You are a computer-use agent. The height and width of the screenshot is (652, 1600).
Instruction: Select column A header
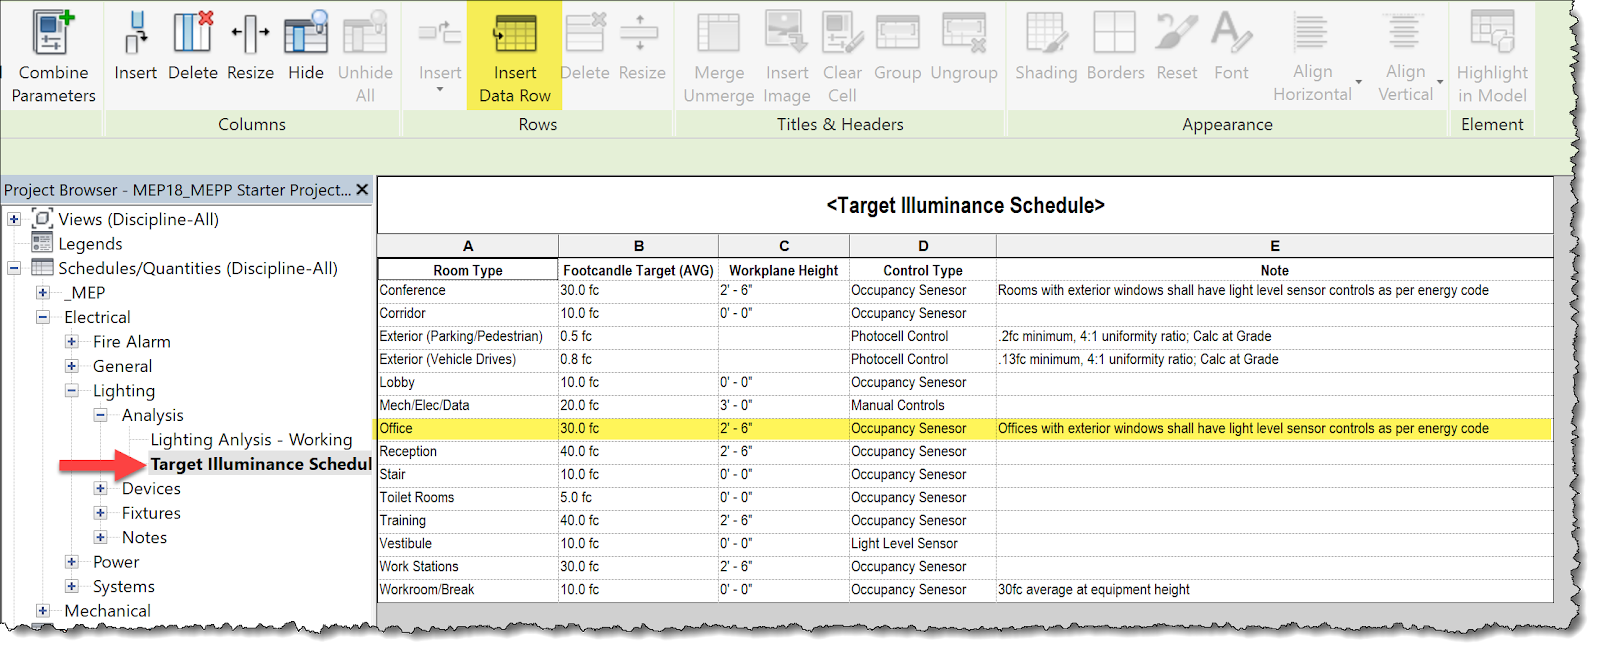[x=468, y=246]
